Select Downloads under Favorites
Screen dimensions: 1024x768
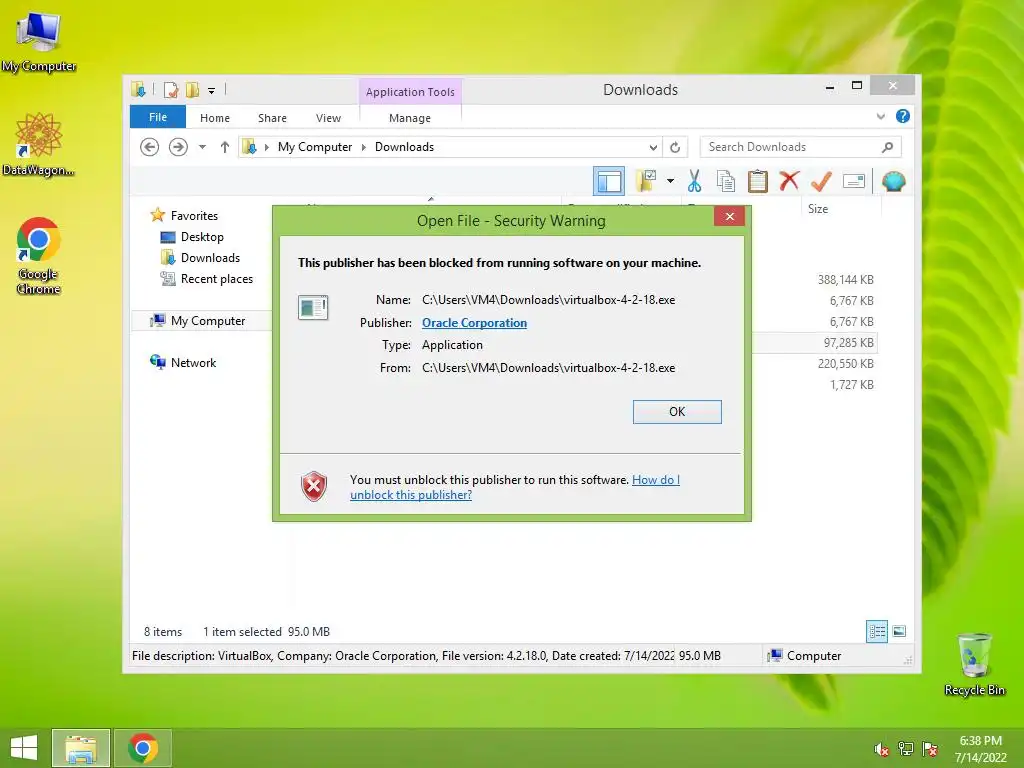point(210,257)
